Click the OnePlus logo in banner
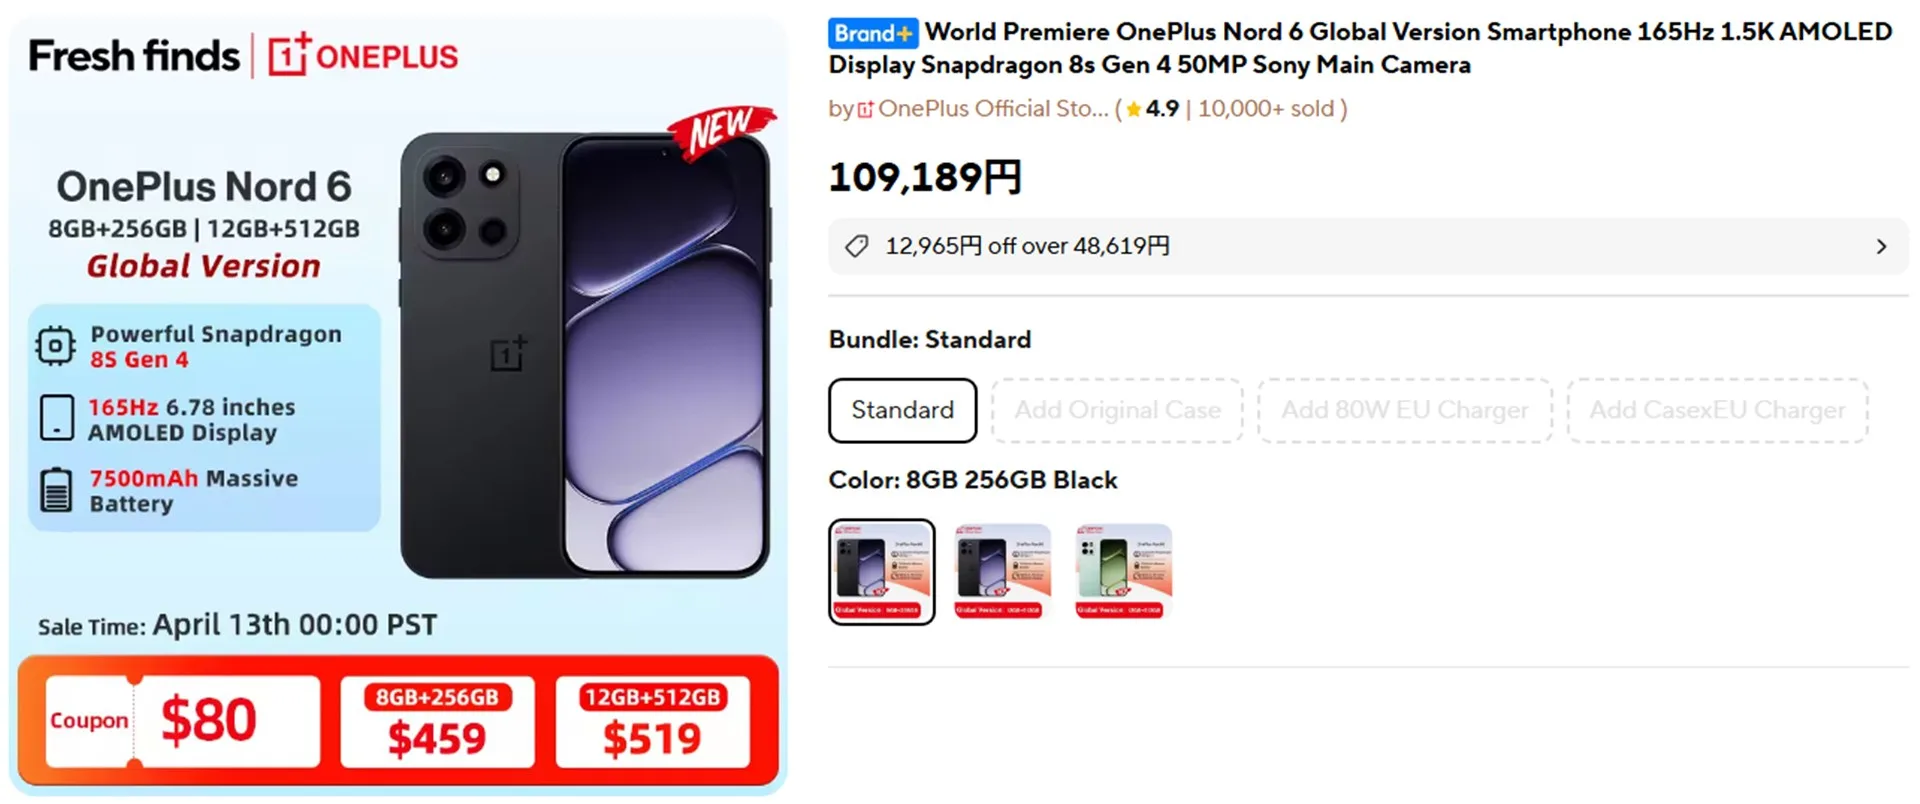 point(363,56)
